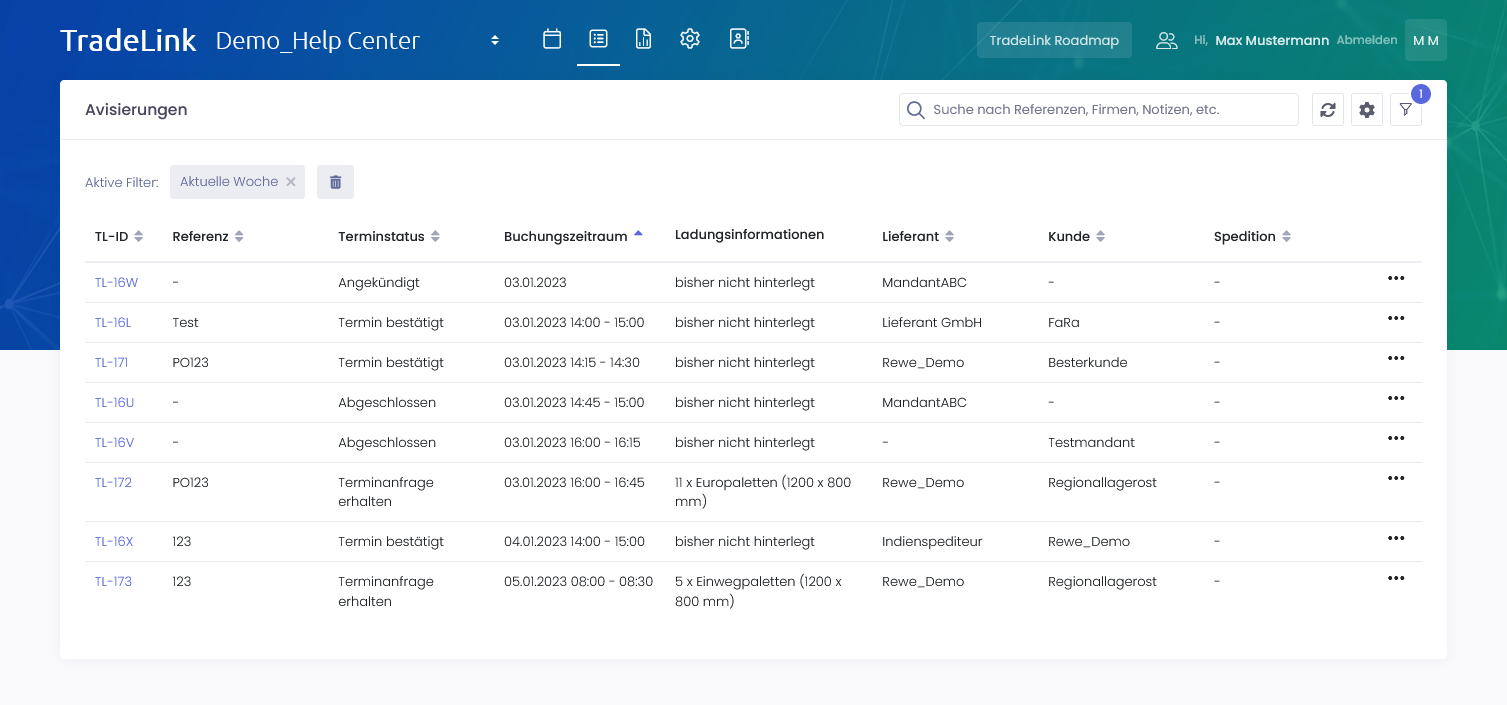Click Abmelden to log out
This screenshot has width=1507, height=705.
1366,41
